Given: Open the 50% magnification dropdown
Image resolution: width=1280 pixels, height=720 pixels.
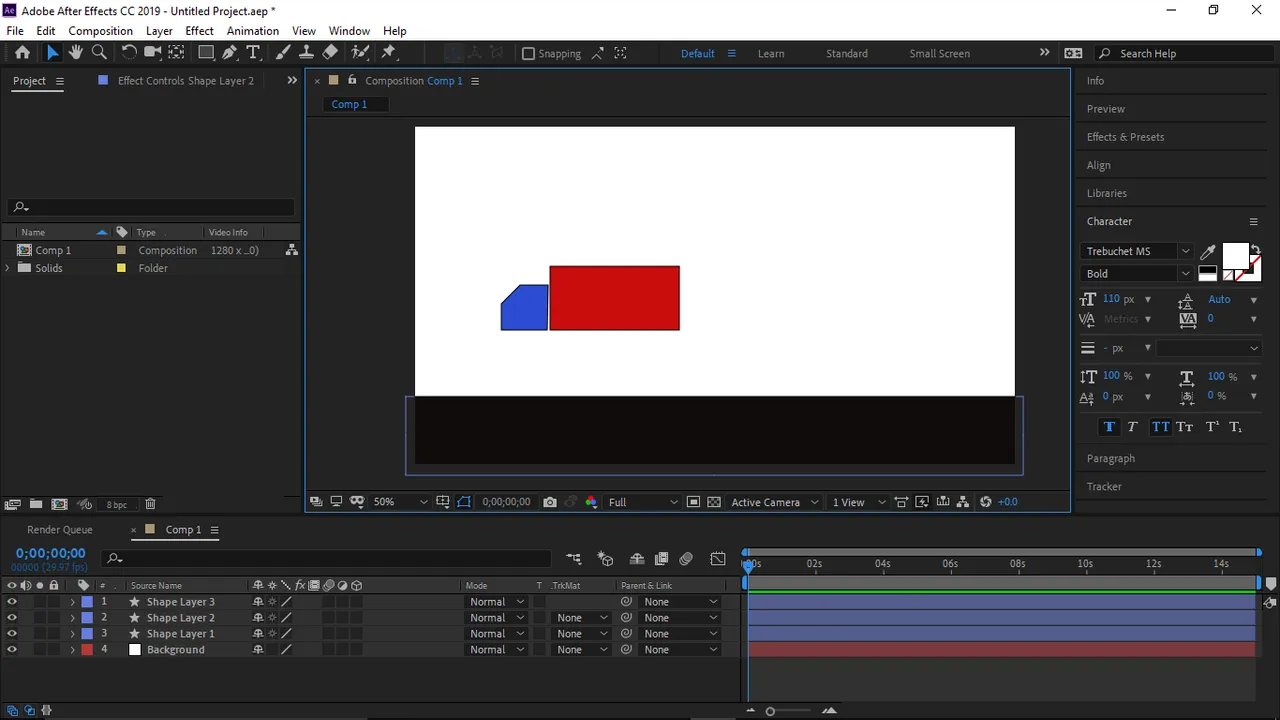Looking at the screenshot, I should pyautogui.click(x=400, y=502).
